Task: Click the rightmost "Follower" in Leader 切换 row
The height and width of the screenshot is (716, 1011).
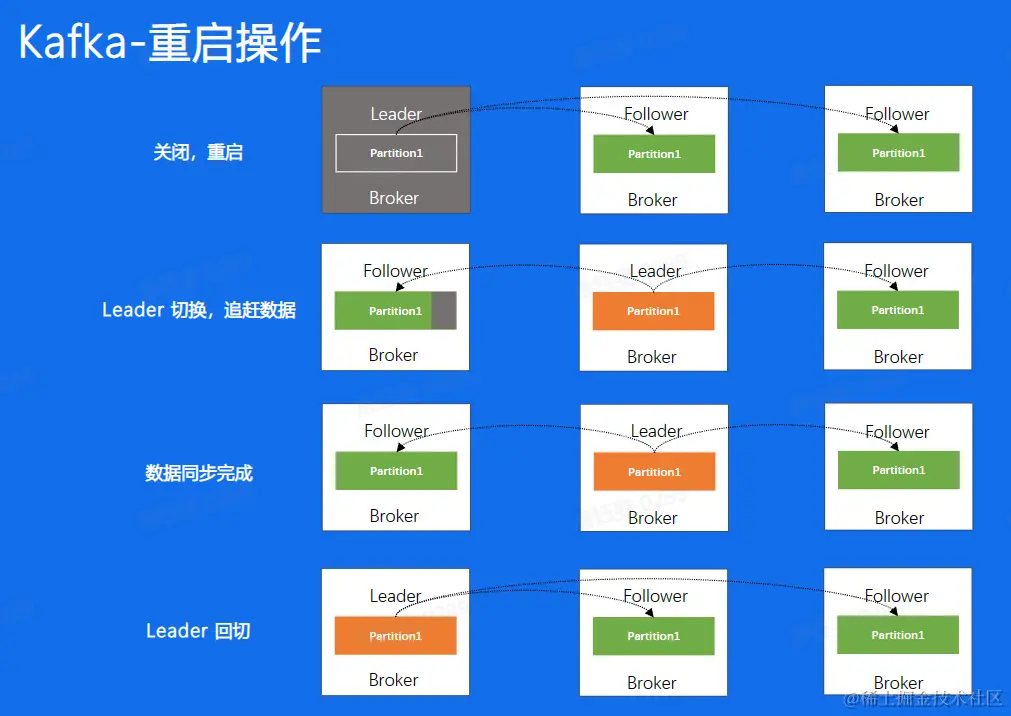Action: pos(896,271)
